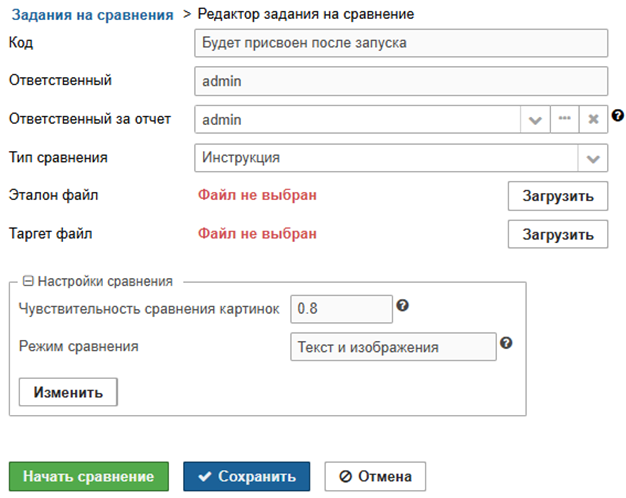Show help for Ответственный за отчет field
Image resolution: width=626 pixels, height=498 pixels.
(618, 115)
